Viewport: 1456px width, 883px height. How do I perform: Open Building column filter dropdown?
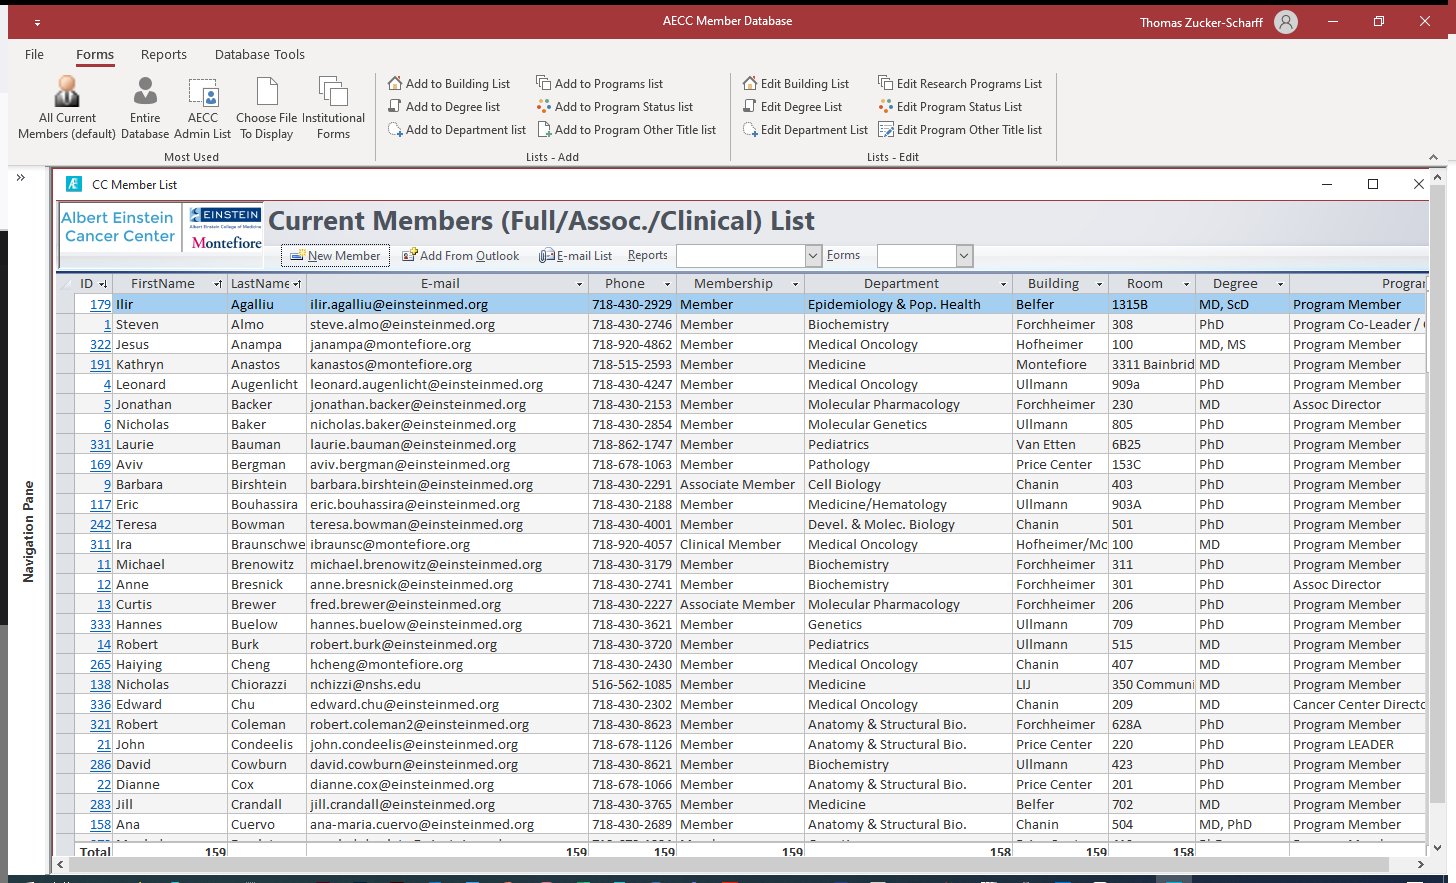[1099, 284]
